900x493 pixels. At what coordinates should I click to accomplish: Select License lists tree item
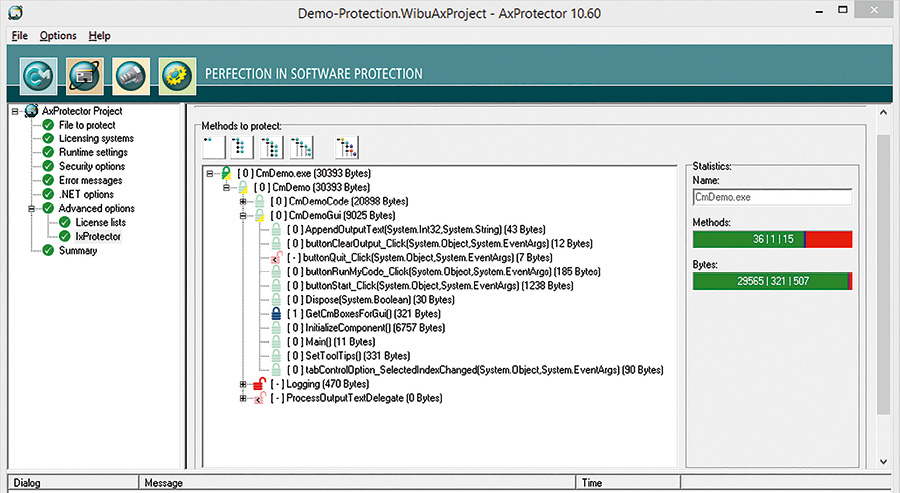pyautogui.click(x=100, y=222)
